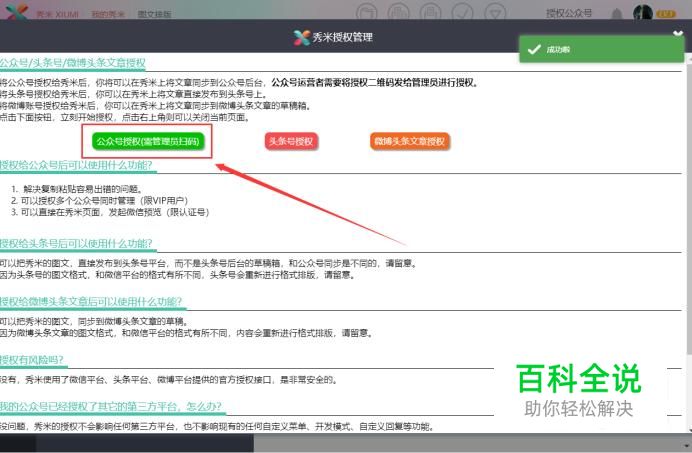This screenshot has height=453, width=692.
Task: Click 授权公众号 in the top bar
Action: point(569,13)
